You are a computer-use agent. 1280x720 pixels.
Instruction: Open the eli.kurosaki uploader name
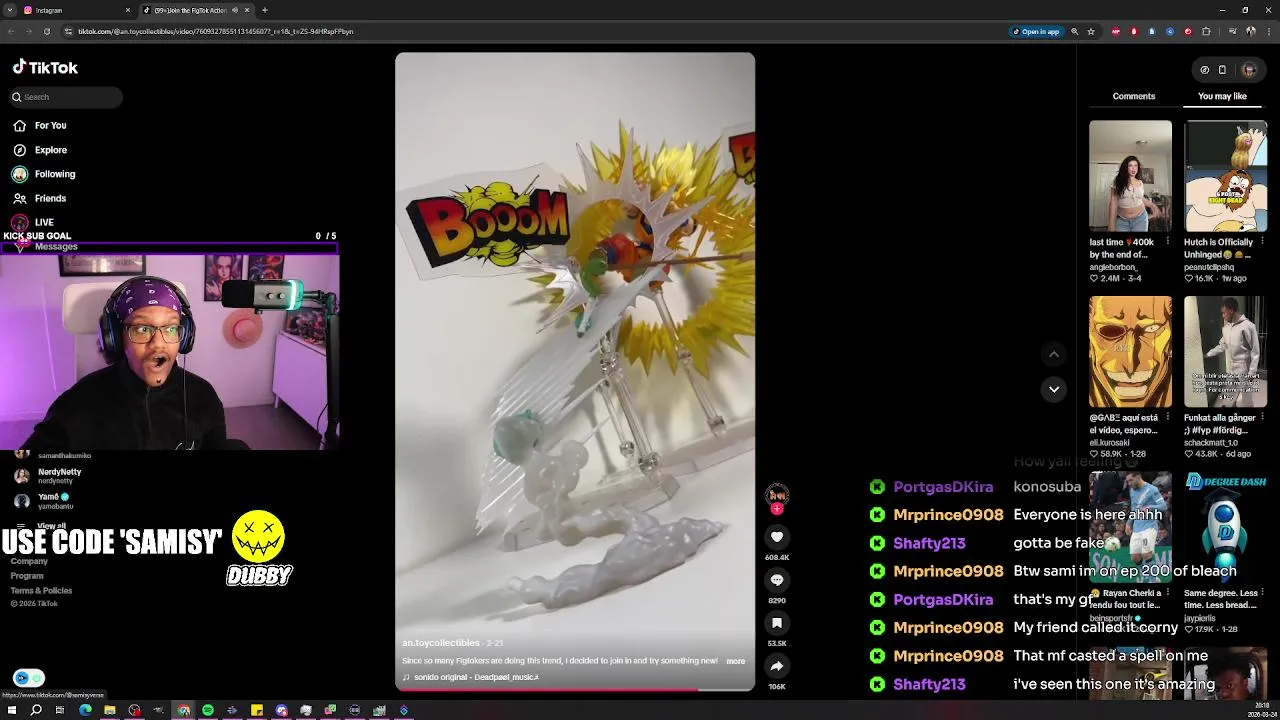[x=1108, y=442]
